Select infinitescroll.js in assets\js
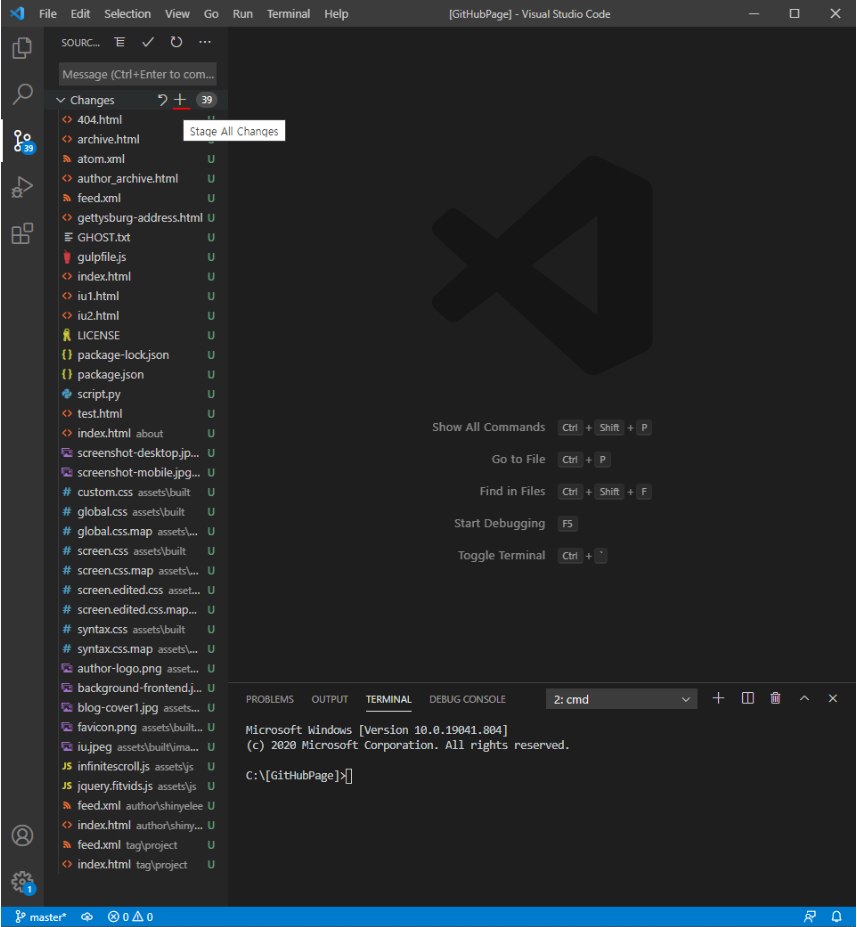This screenshot has height=927, width=857. pos(139,766)
